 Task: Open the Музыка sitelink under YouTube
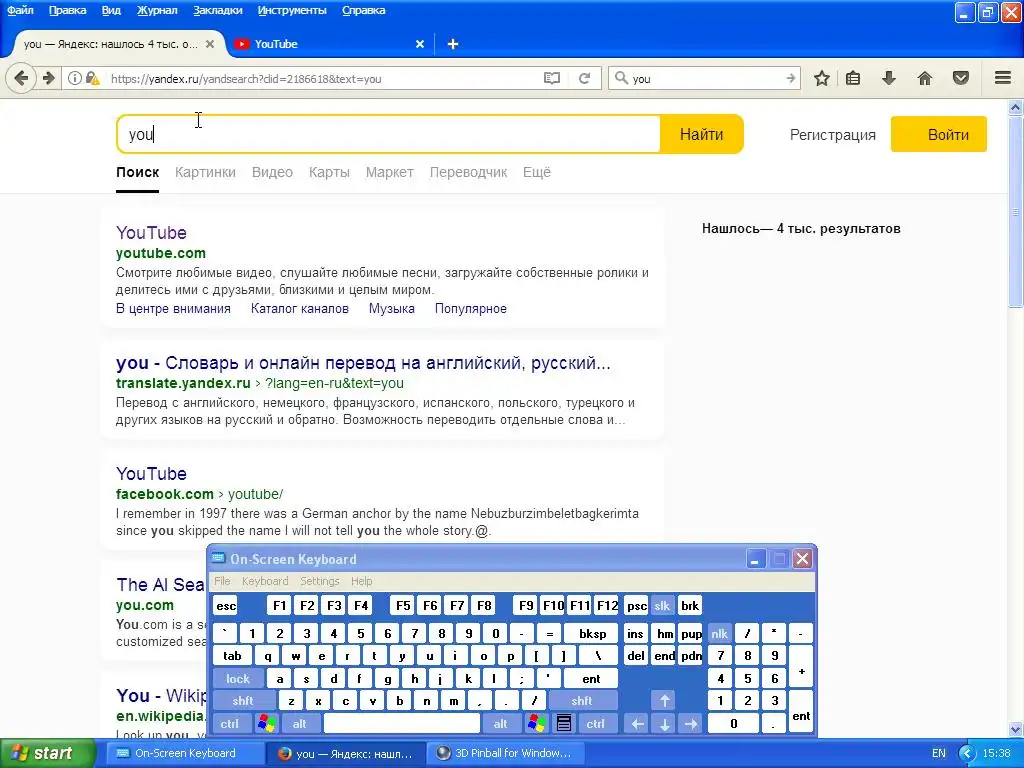(x=392, y=309)
